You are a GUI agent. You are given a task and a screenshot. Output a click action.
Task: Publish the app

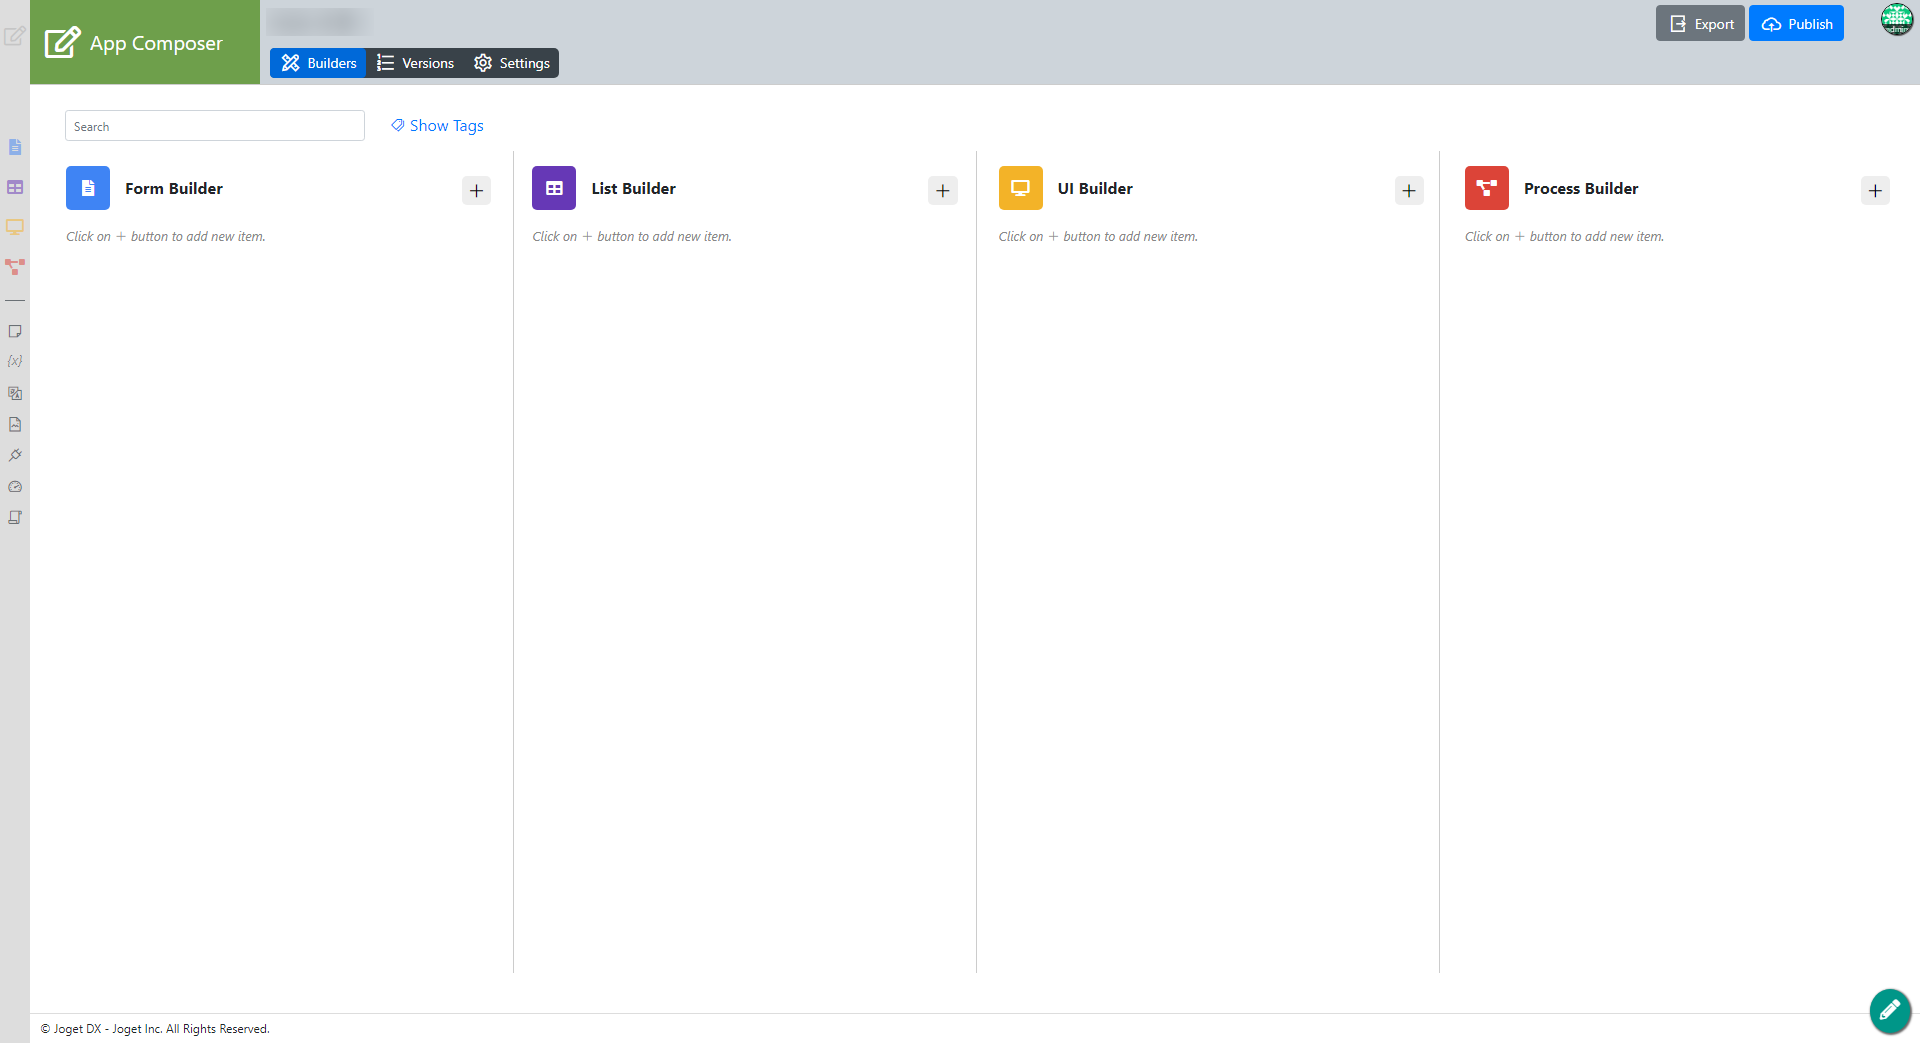point(1796,24)
